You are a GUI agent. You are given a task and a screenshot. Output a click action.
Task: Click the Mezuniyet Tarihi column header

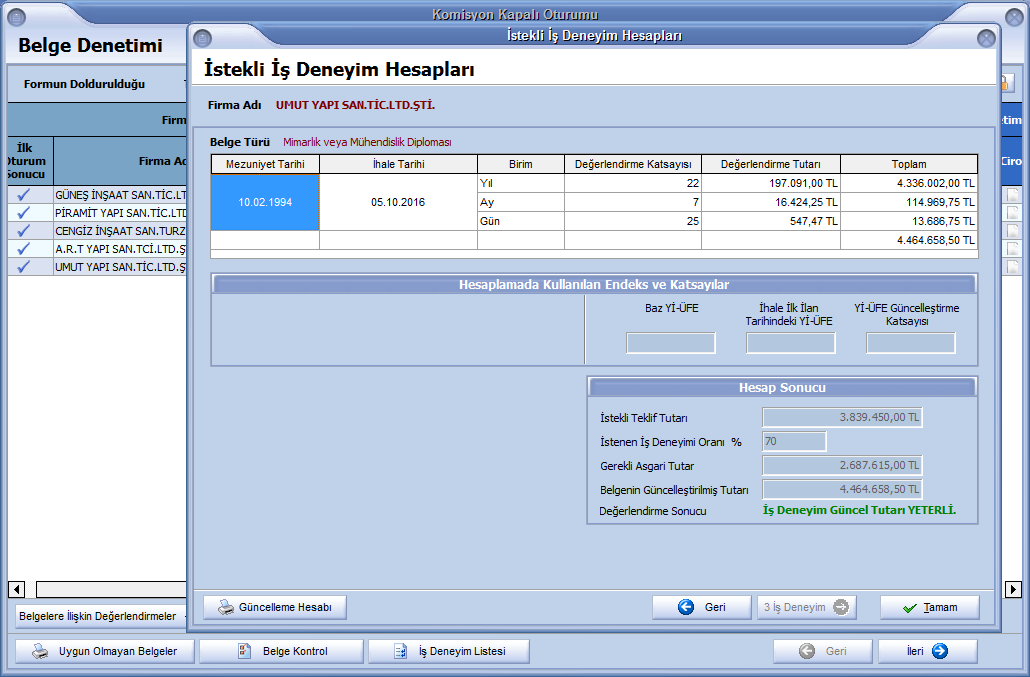(x=265, y=164)
